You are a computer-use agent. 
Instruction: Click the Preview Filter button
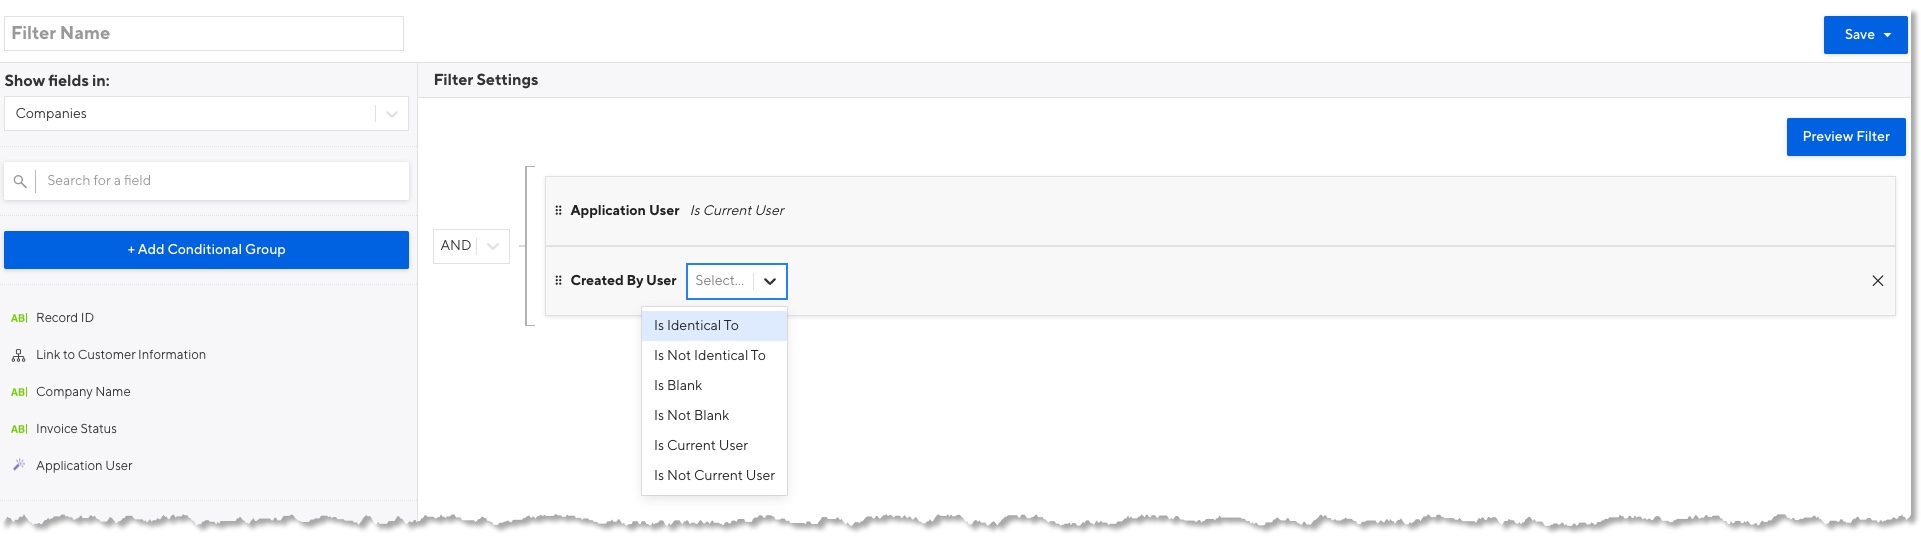pyautogui.click(x=1846, y=137)
